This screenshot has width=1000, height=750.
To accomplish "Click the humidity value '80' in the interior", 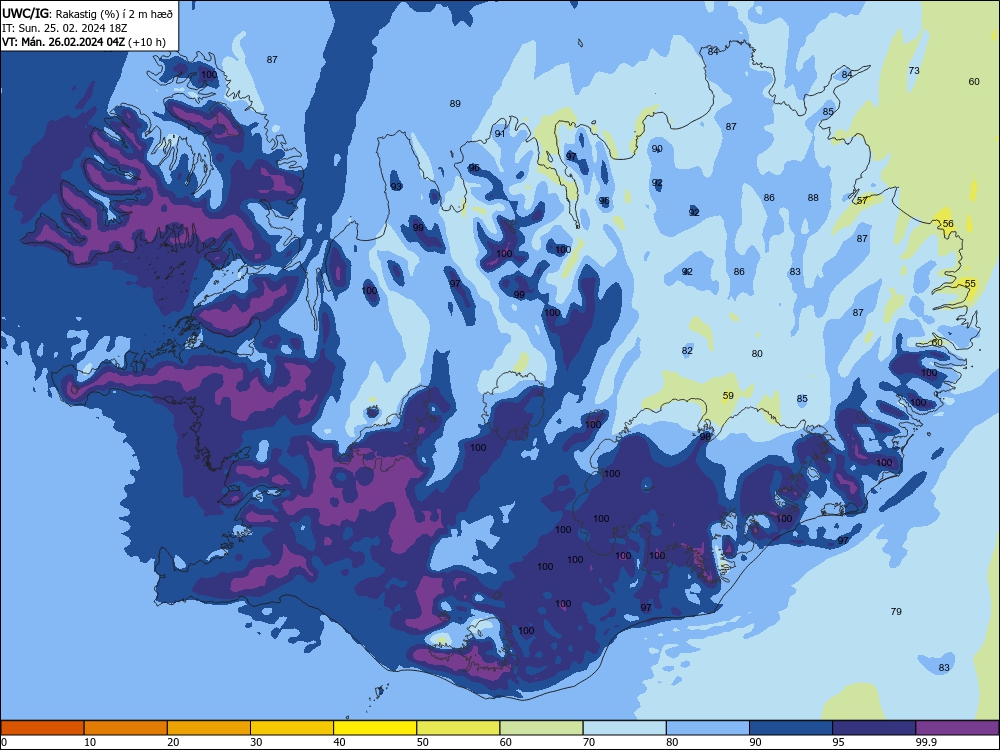I will 757,354.
